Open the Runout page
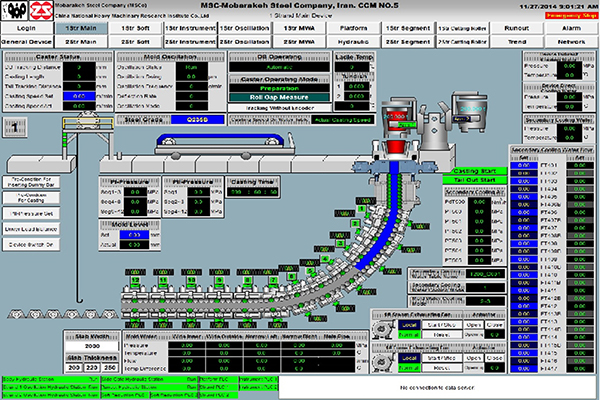The height and width of the screenshot is (400, 600). (x=517, y=28)
